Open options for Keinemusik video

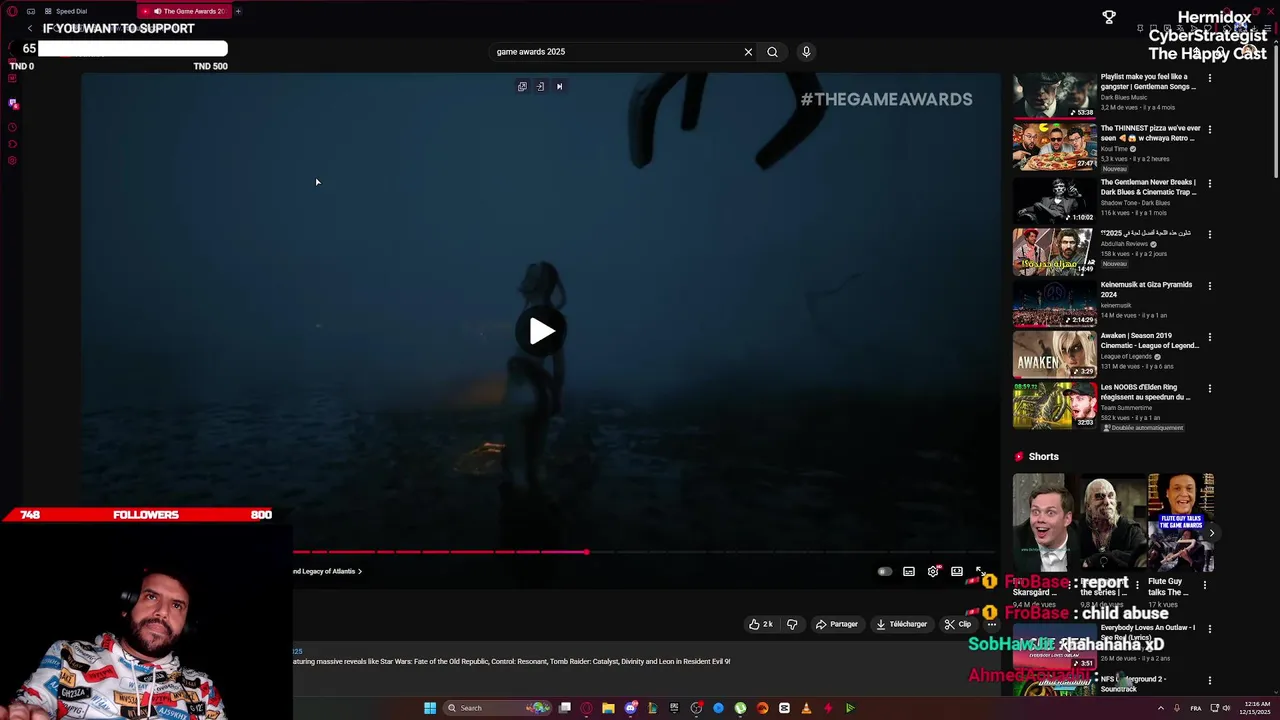point(1209,286)
